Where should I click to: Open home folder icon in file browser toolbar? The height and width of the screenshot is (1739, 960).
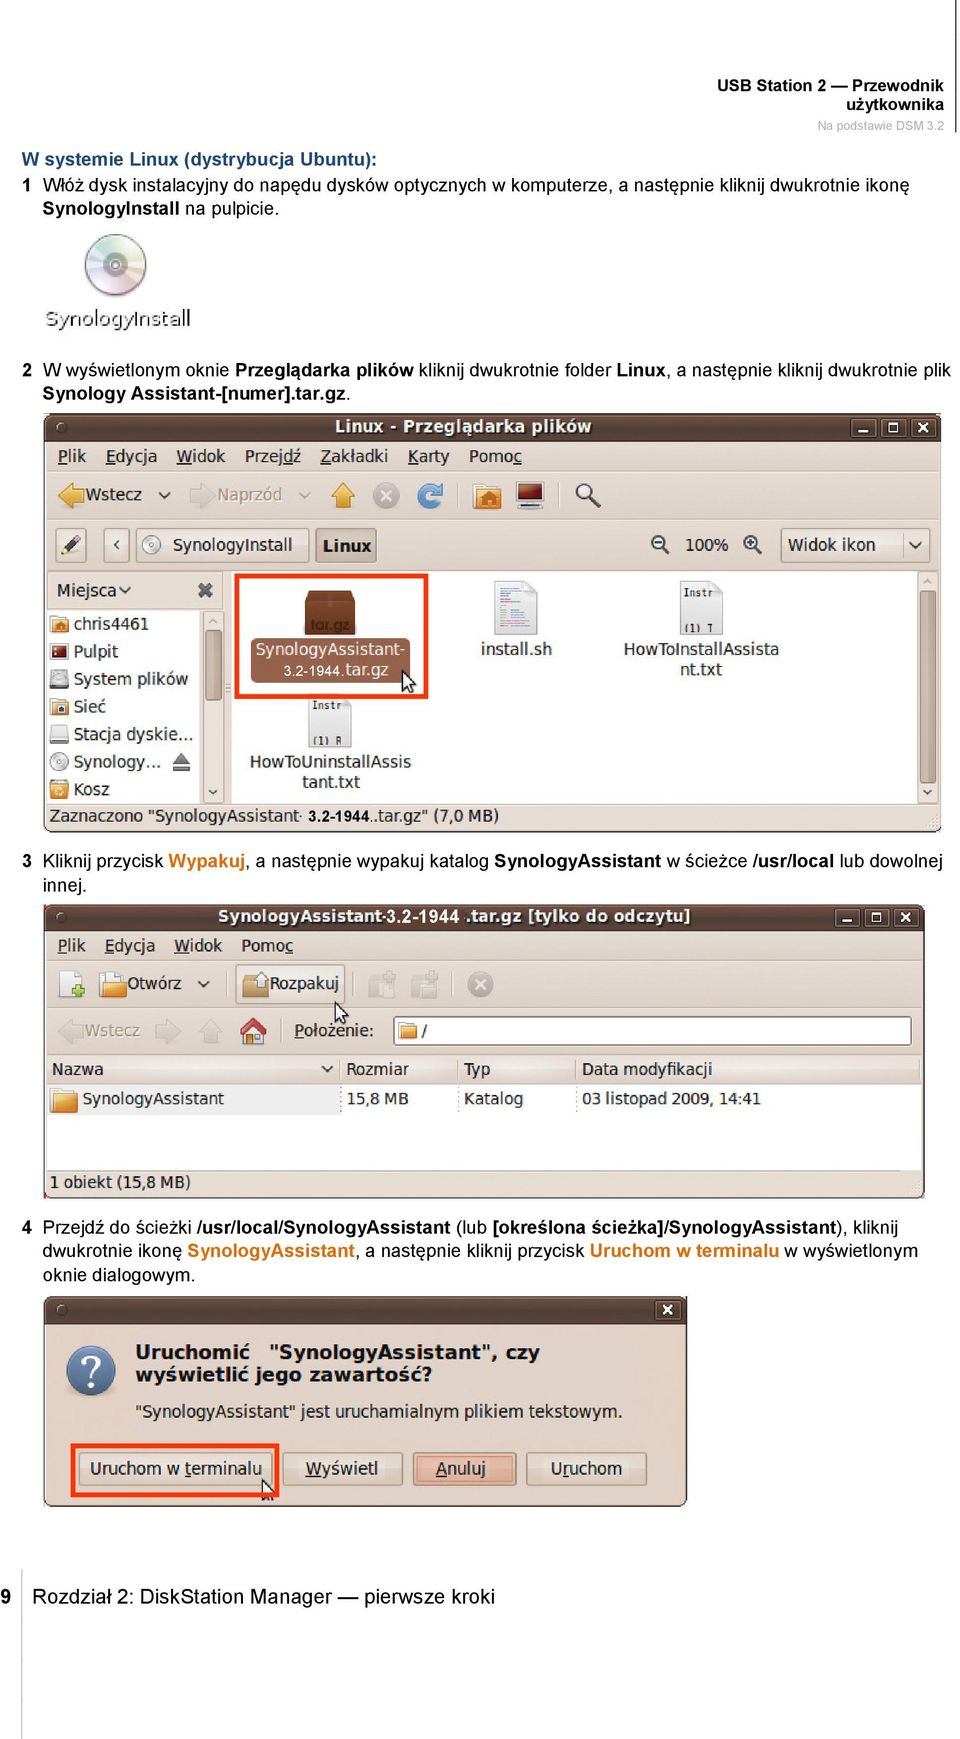pyautogui.click(x=487, y=495)
